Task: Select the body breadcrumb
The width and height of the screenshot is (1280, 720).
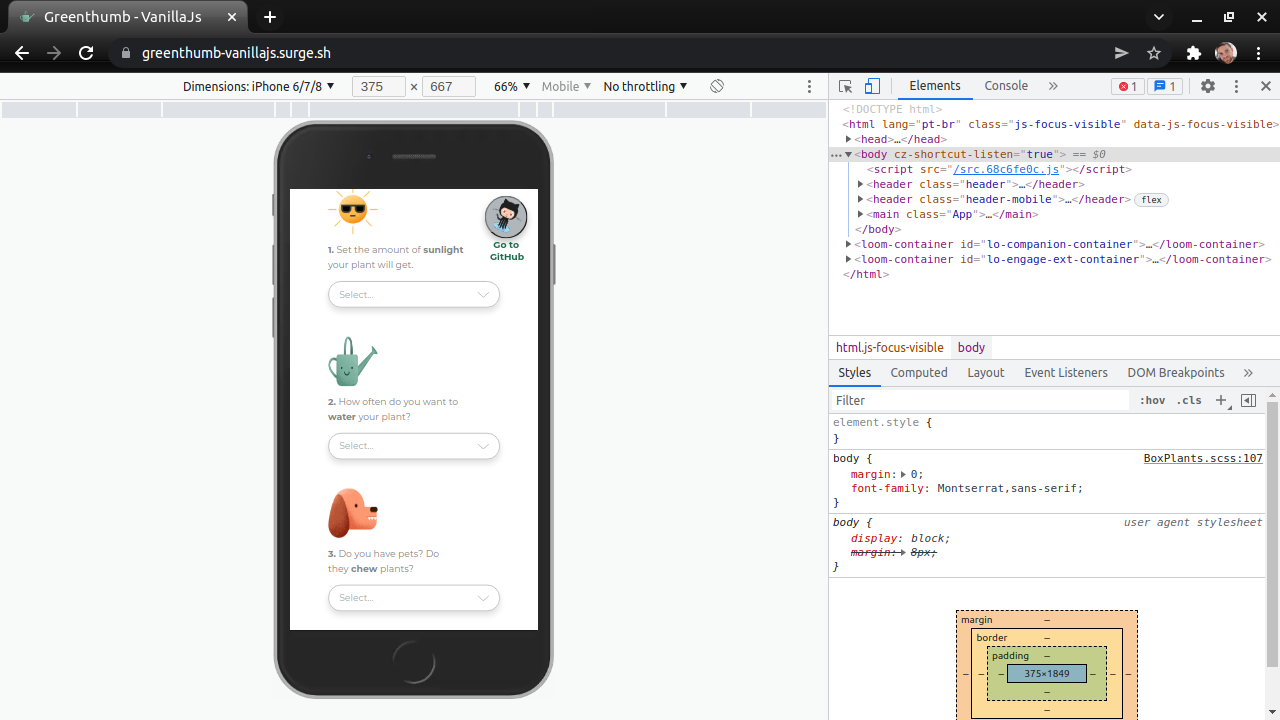Action: 971,347
